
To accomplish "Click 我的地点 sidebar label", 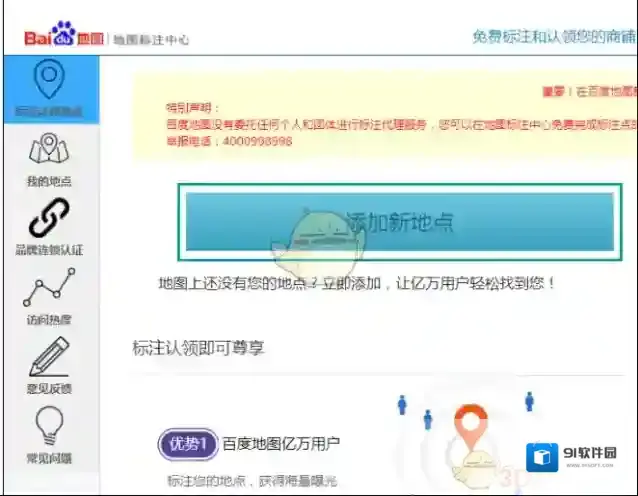I will click(x=49, y=181).
